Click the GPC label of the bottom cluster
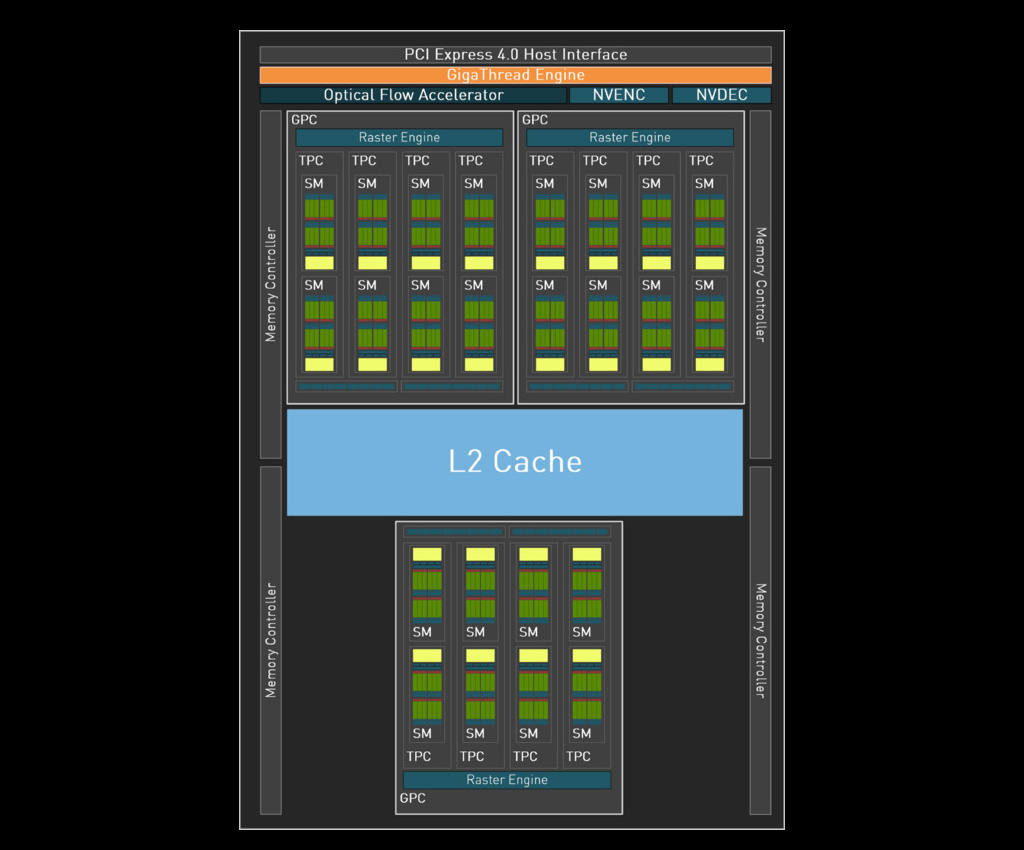The height and width of the screenshot is (850, 1024). click(412, 798)
